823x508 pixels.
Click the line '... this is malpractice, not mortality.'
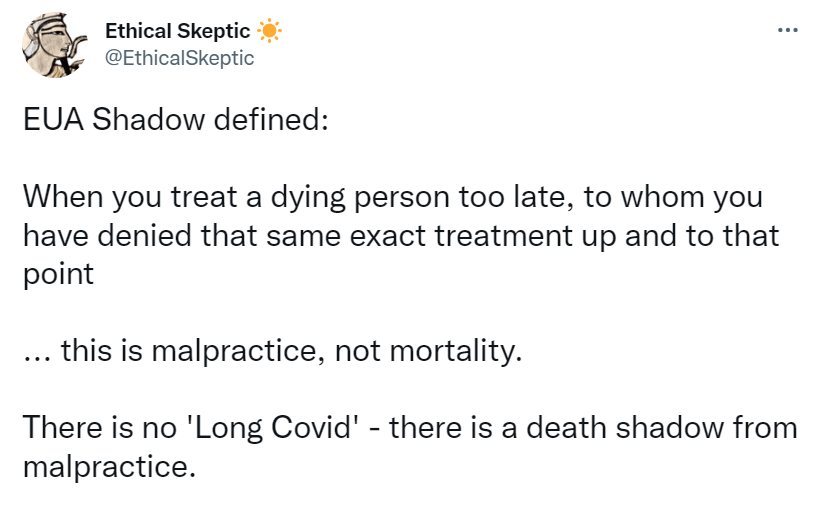pos(274,351)
